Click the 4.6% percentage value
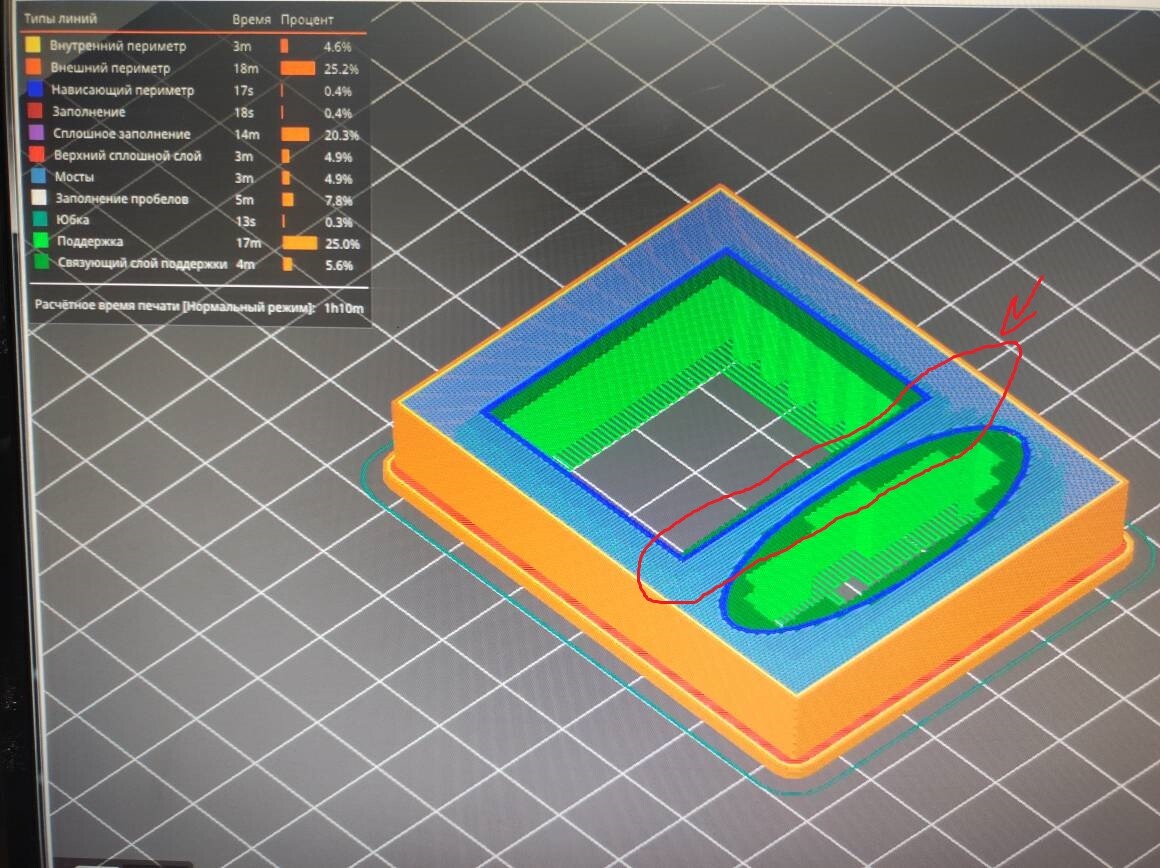 (337, 47)
